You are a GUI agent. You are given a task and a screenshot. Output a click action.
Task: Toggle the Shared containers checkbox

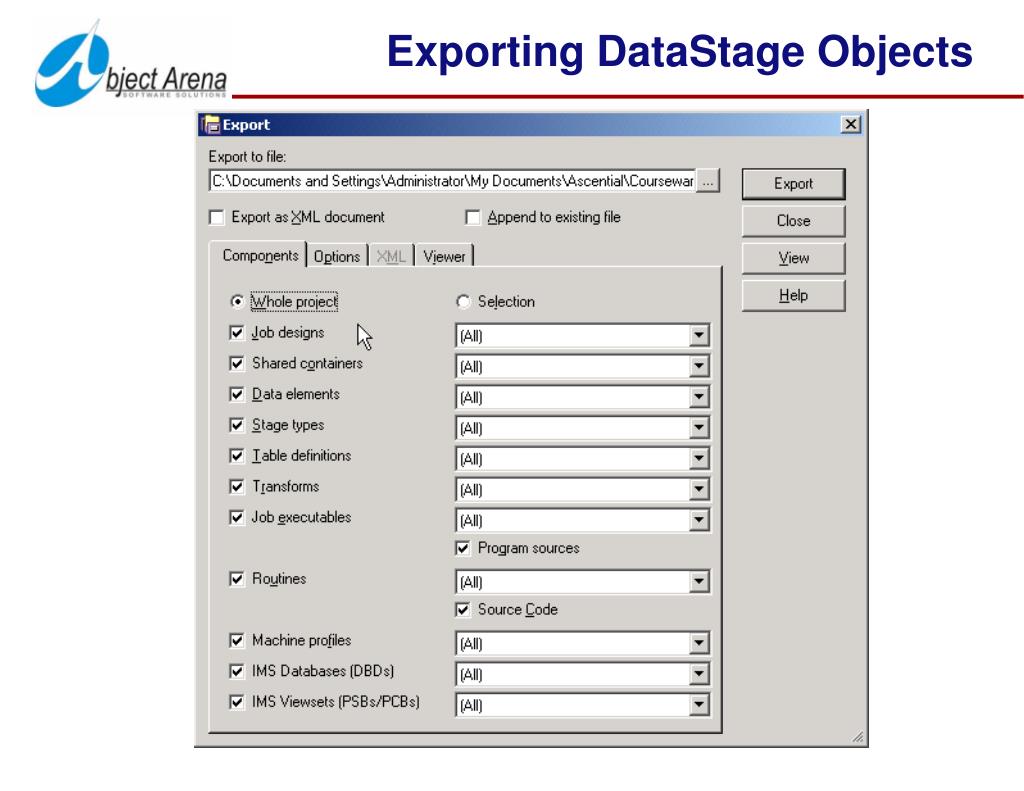pos(237,364)
